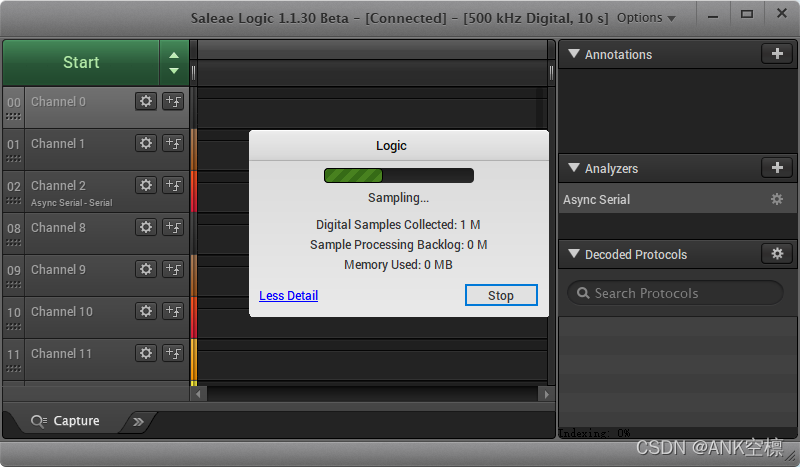The image size is (800, 467).
Task: Close the Saleae Logic window
Action: (x=782, y=13)
